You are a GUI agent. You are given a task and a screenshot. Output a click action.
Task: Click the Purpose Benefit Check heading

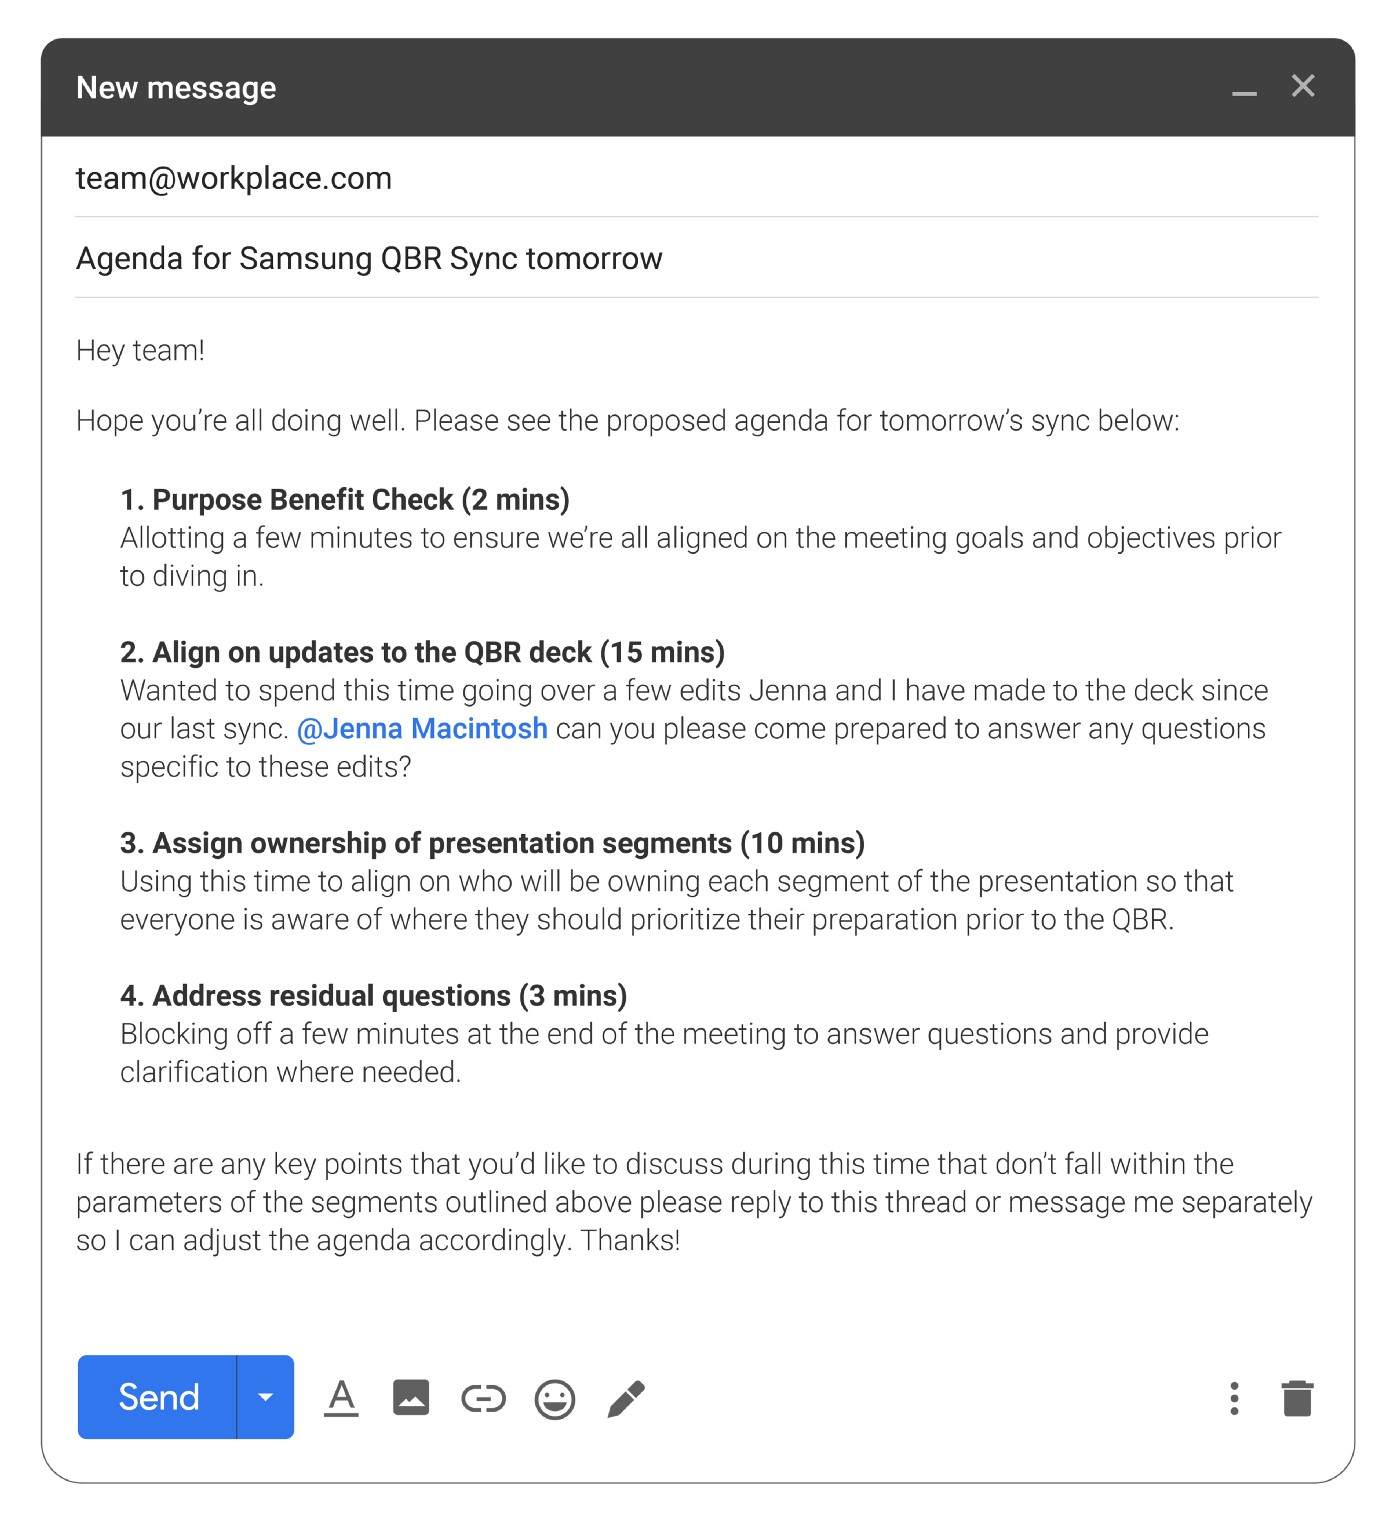(x=345, y=499)
